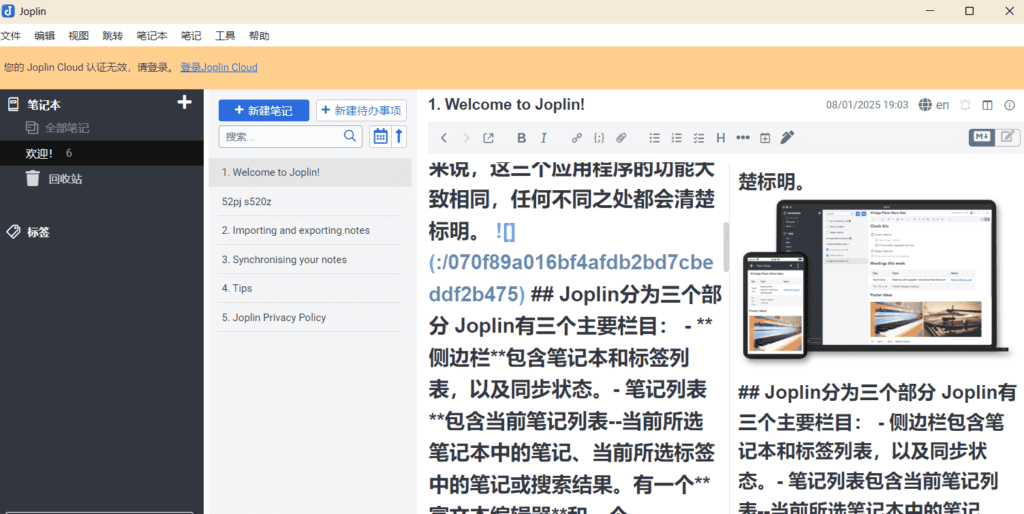Insert the current date and time
Screen dimensions: 1024x514
[765, 138]
